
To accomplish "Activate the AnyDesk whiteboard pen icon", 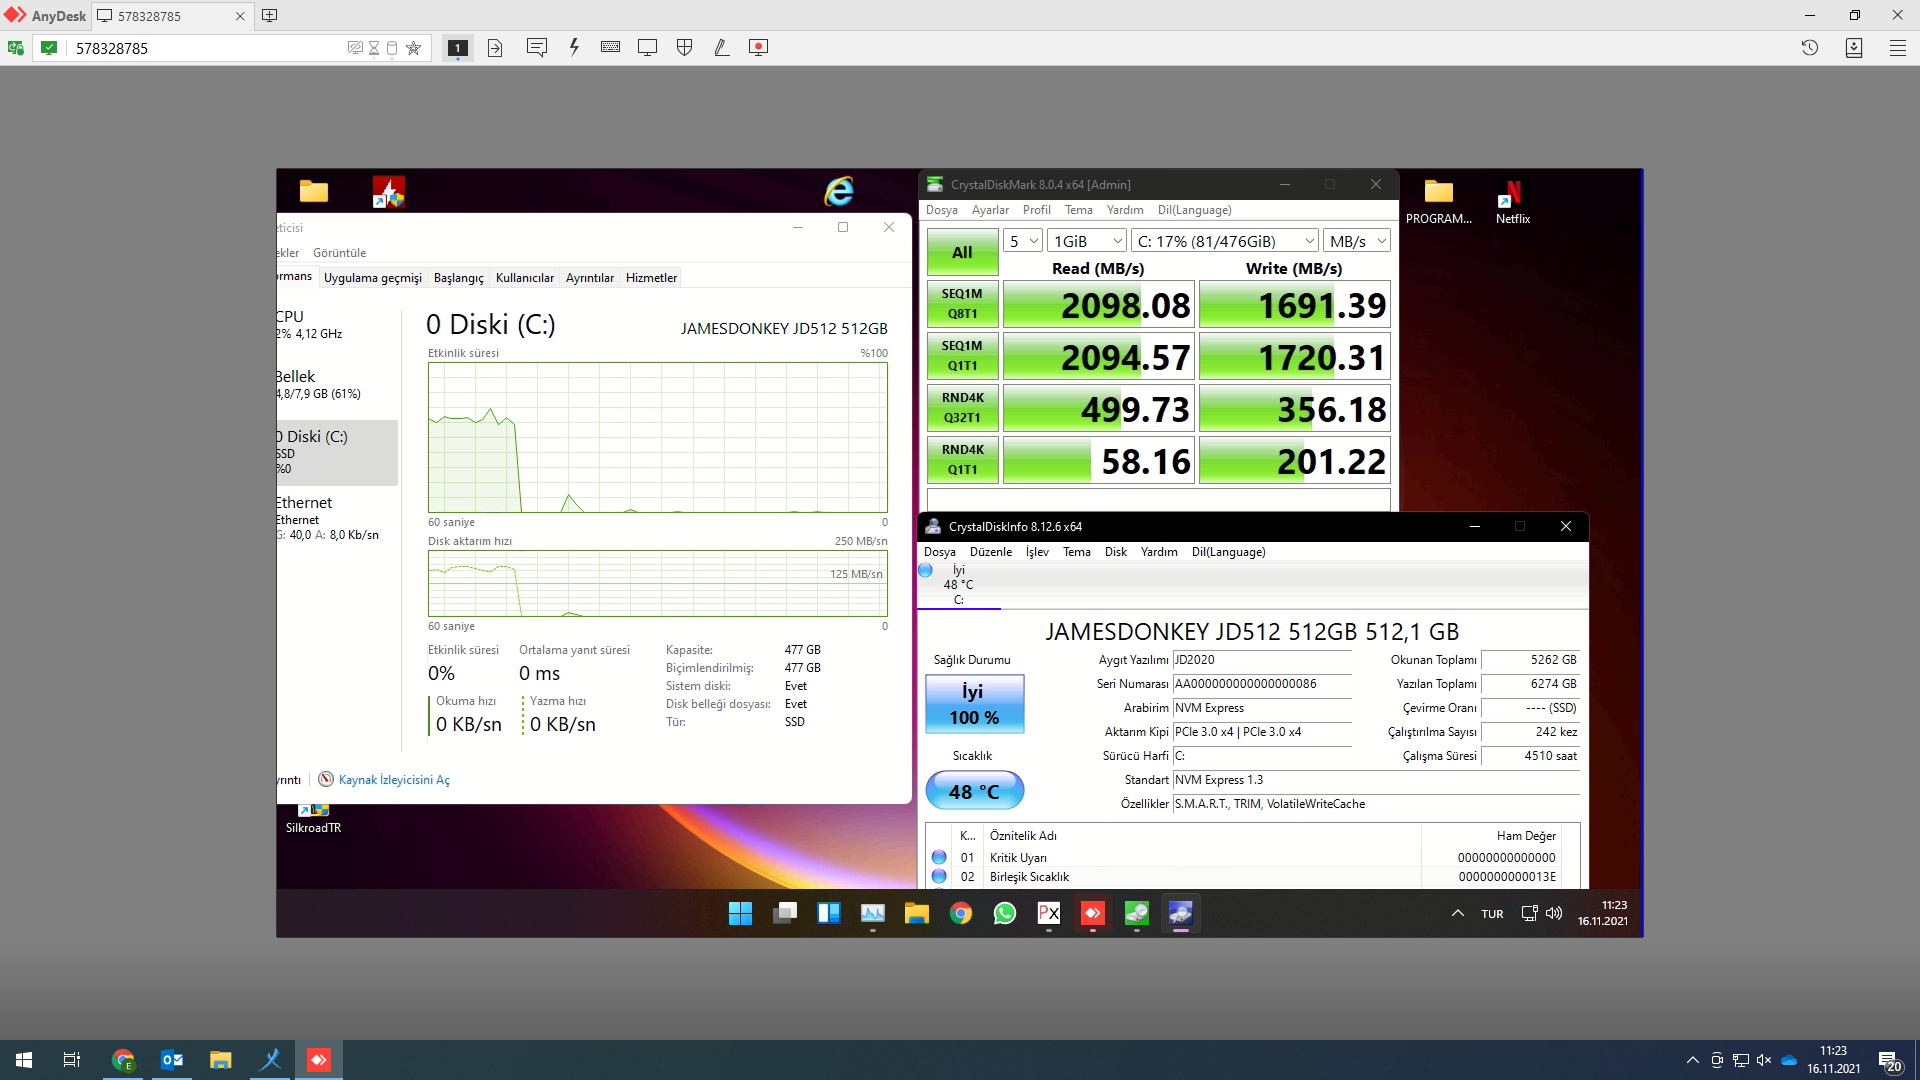I will (x=721, y=47).
